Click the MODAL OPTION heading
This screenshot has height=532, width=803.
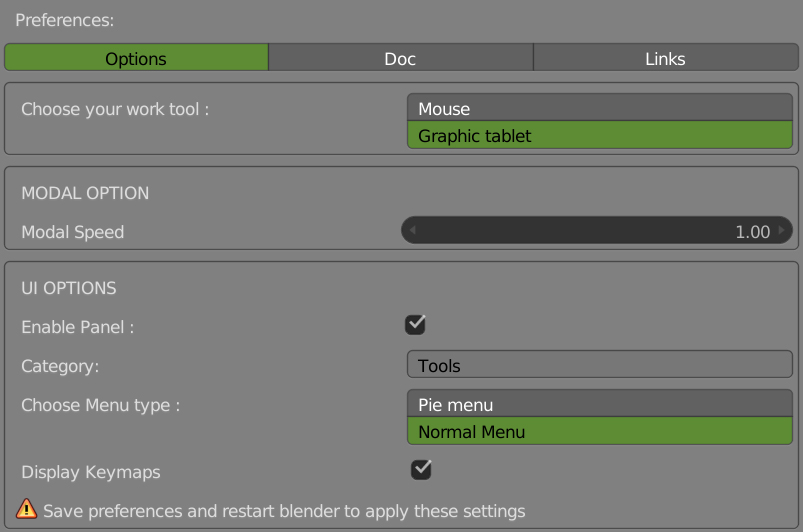(85, 193)
